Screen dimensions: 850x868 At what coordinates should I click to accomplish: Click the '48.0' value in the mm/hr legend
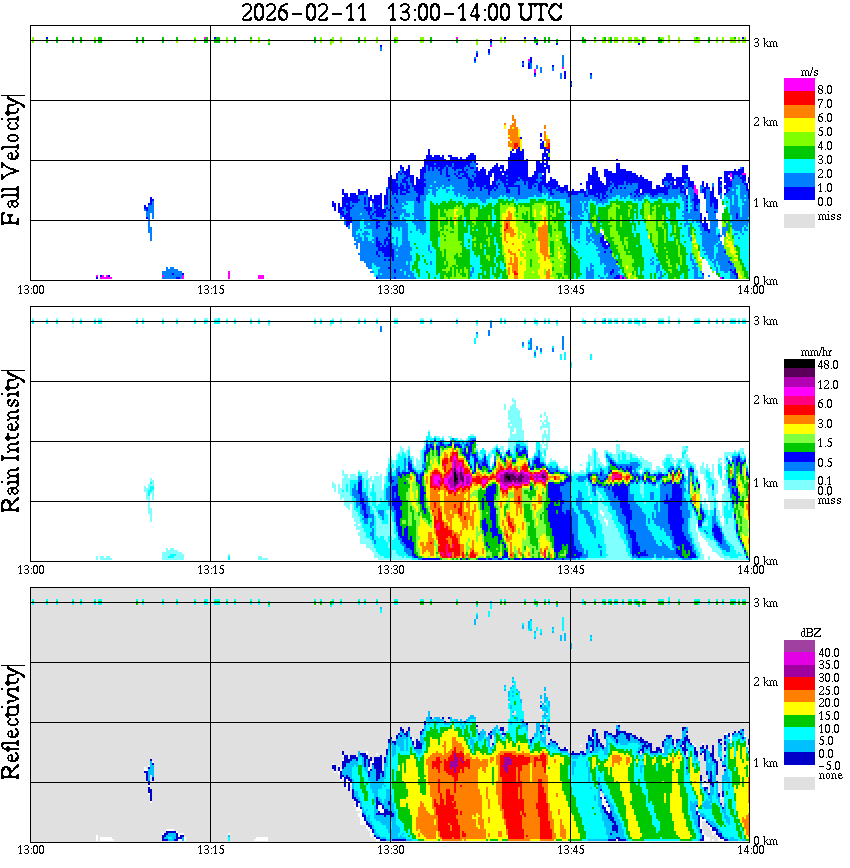click(828, 365)
